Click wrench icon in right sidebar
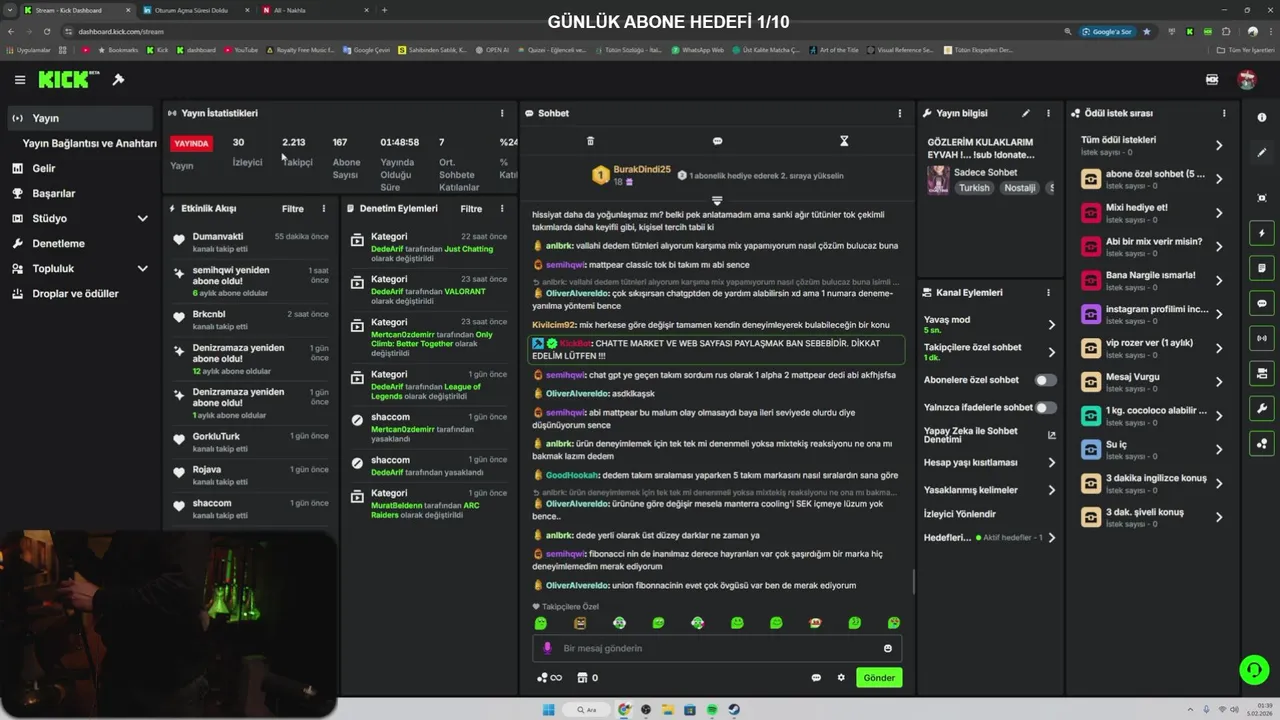This screenshot has height=720, width=1280. (1262, 408)
